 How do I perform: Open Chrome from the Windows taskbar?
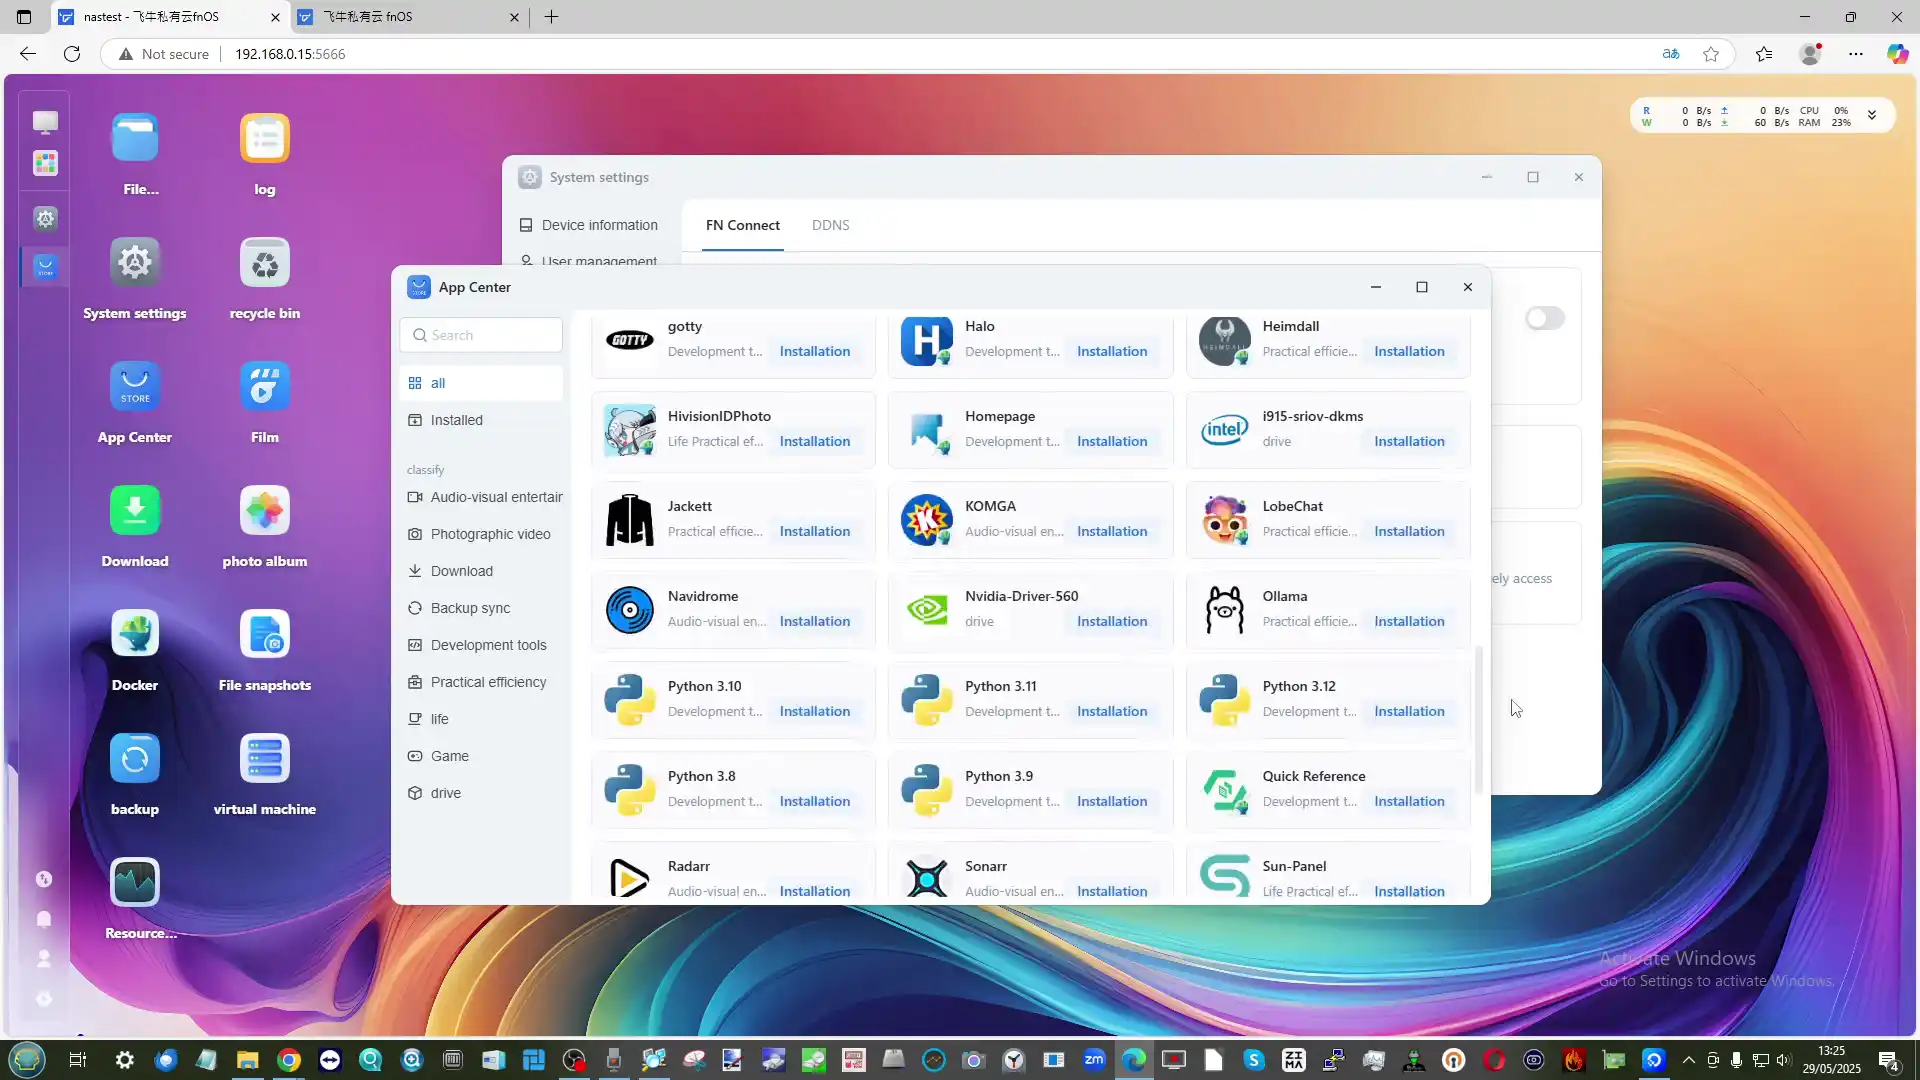tap(289, 1060)
